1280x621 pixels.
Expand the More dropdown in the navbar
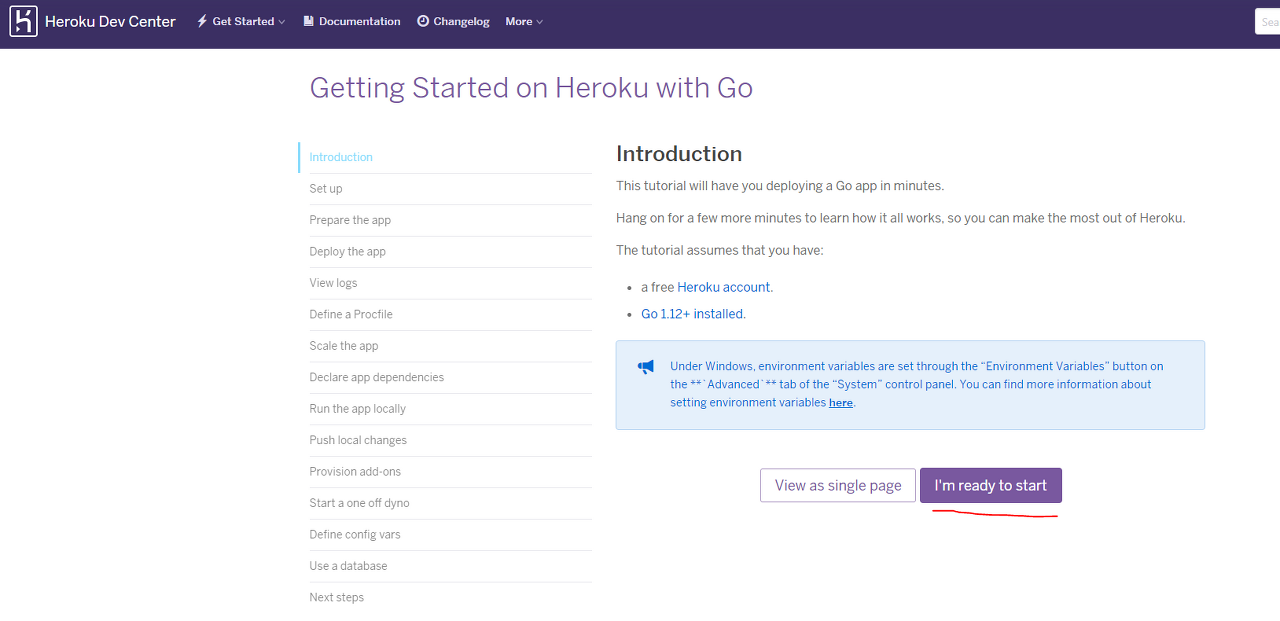click(524, 21)
